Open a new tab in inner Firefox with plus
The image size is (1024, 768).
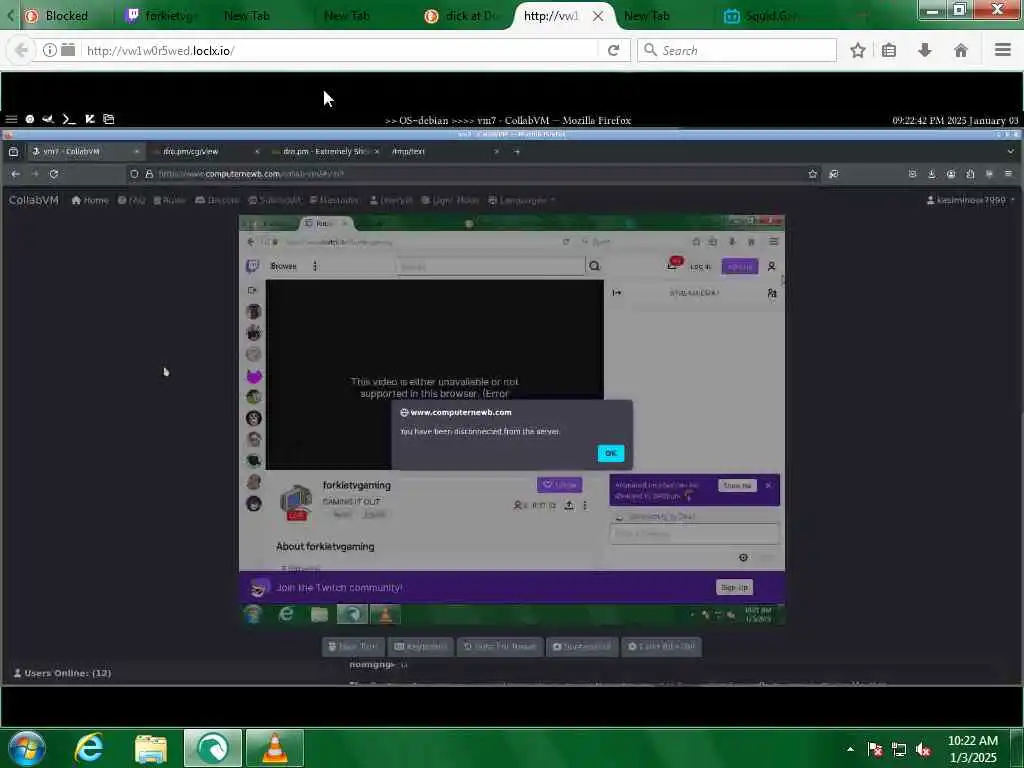(517, 152)
